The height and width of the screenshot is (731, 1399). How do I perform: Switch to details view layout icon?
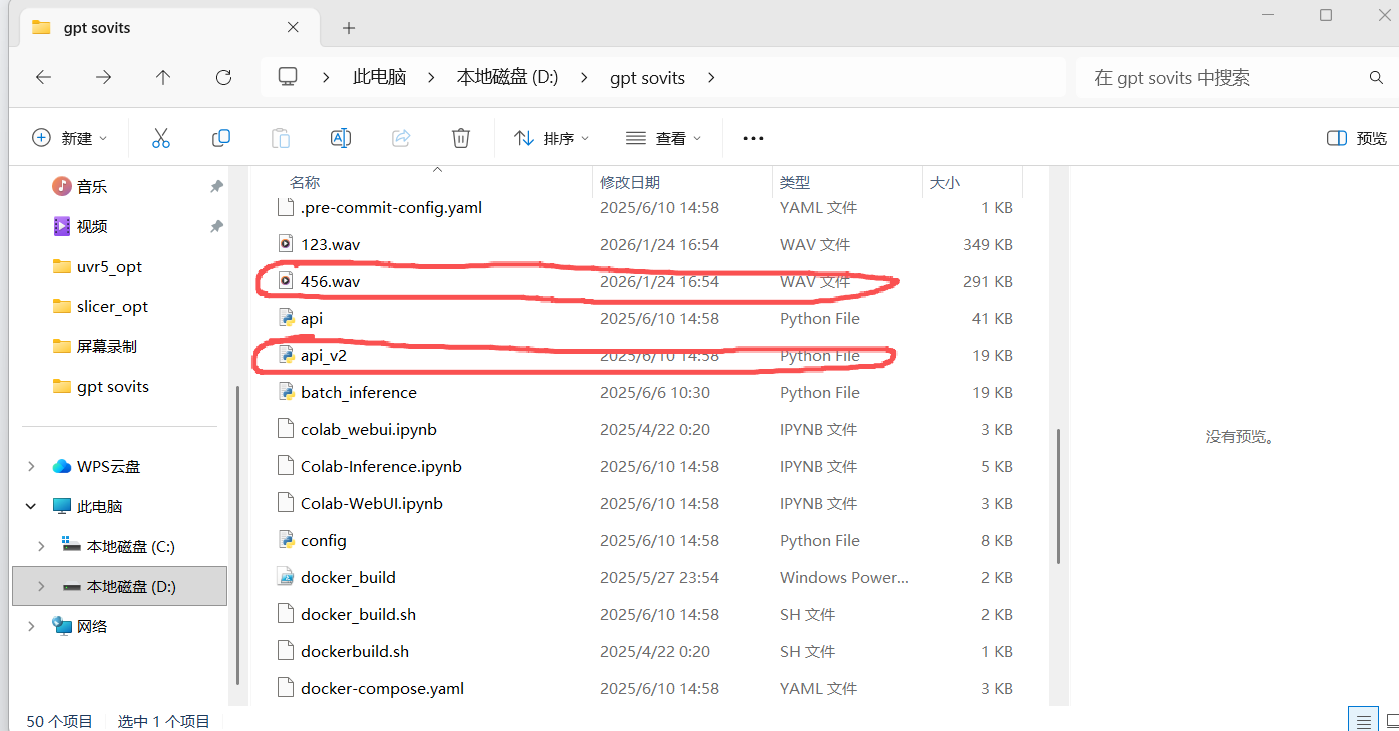pyautogui.click(x=1361, y=720)
